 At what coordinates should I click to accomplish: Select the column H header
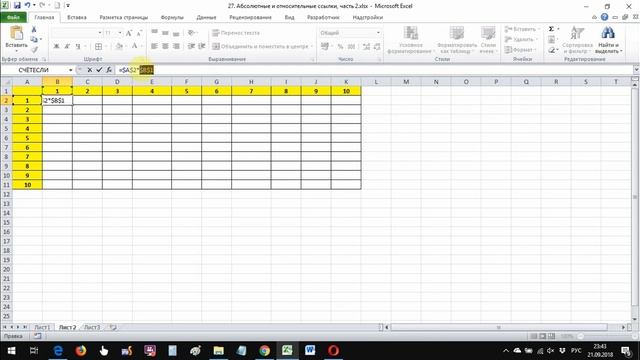click(251, 82)
